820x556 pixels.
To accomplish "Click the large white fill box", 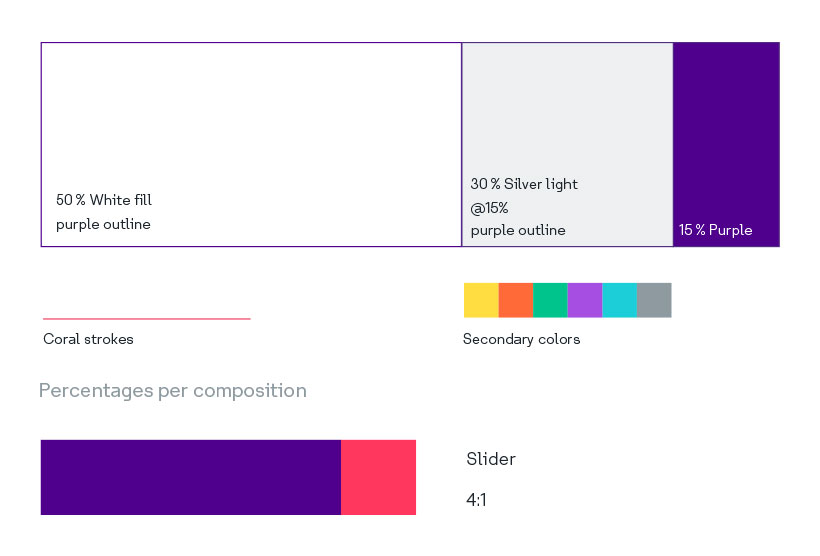I will point(250,120).
